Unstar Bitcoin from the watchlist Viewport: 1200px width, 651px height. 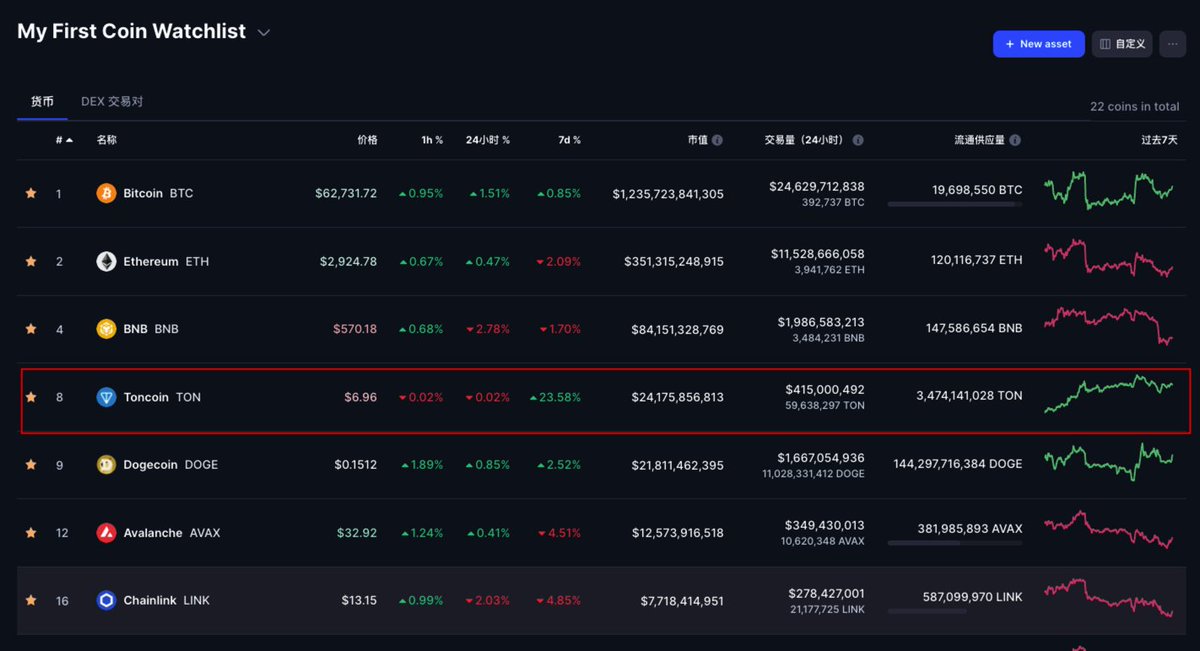click(31, 193)
